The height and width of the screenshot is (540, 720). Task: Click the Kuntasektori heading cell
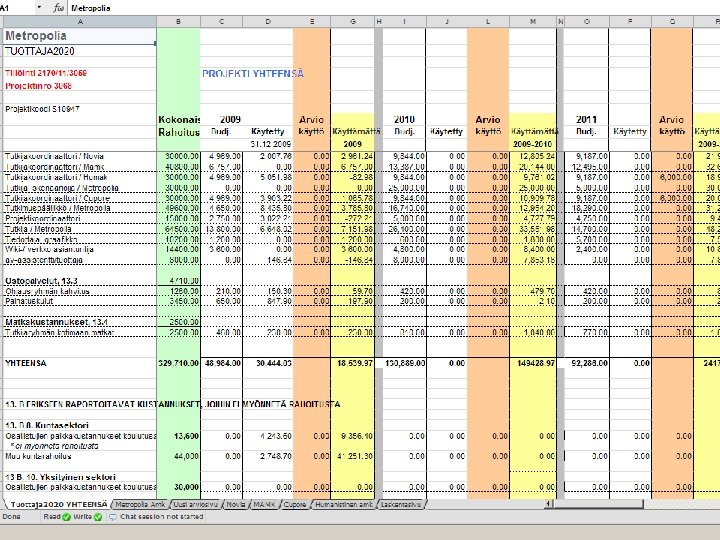coord(80,425)
